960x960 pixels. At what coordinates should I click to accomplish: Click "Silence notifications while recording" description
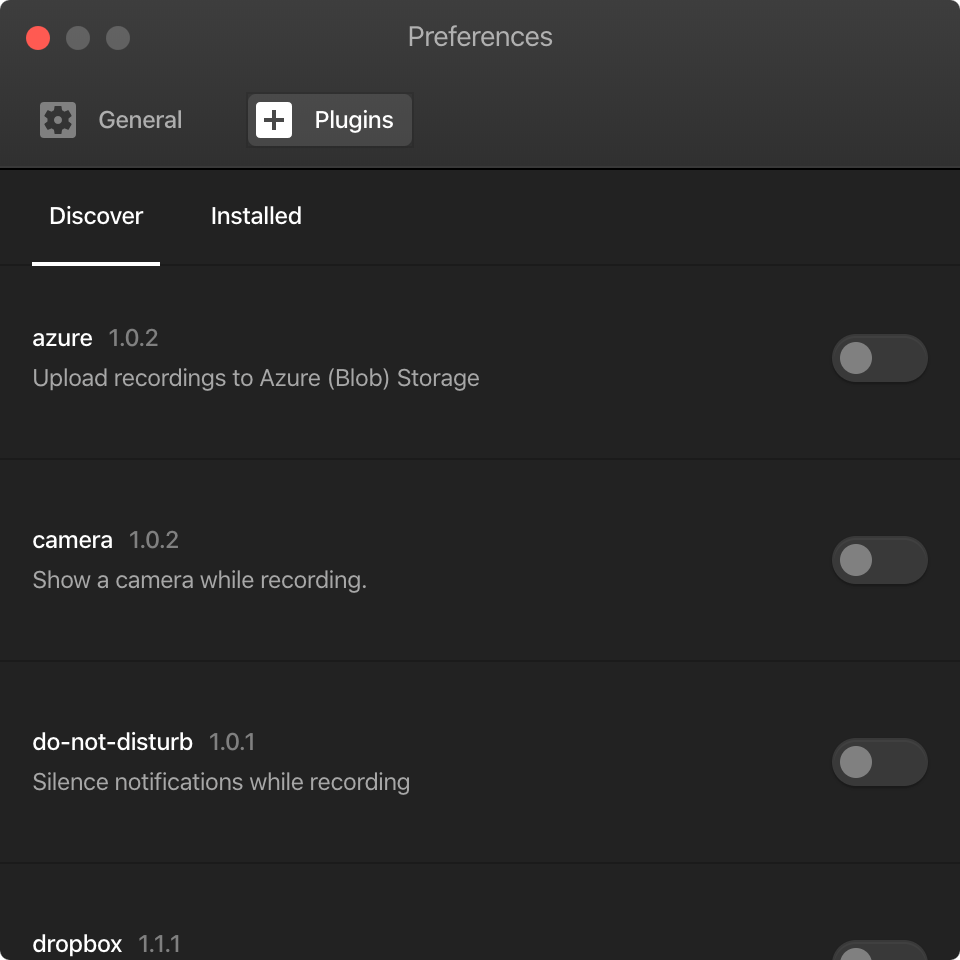click(221, 782)
